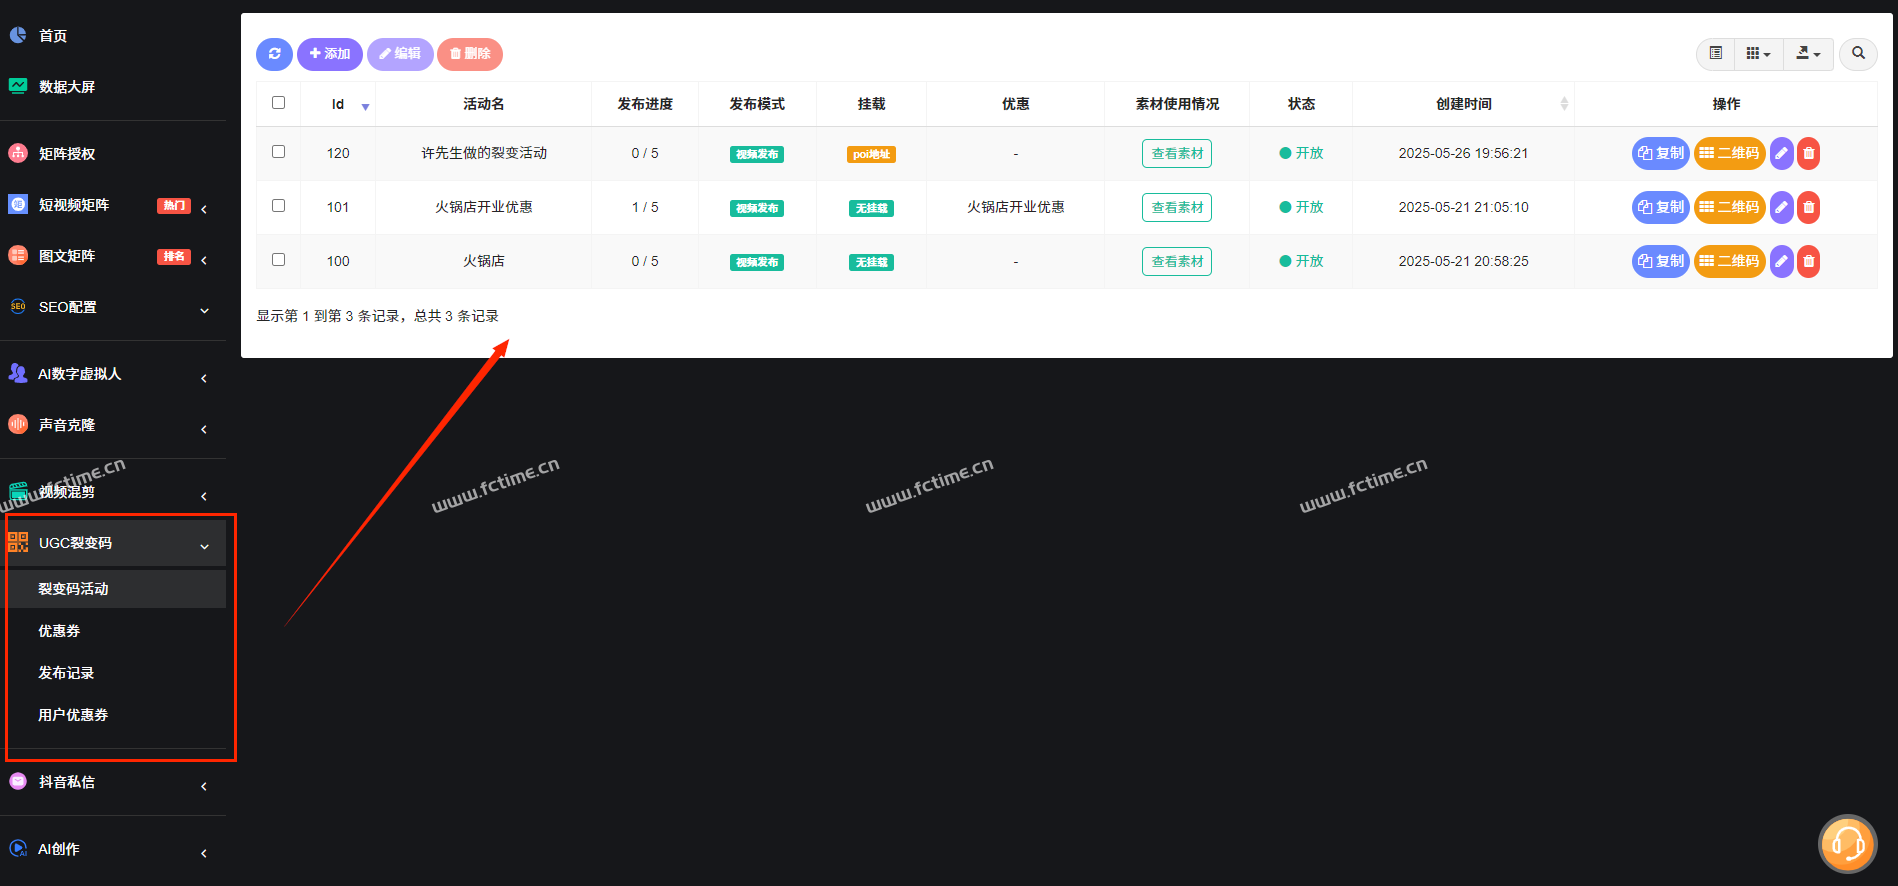1898x886 pixels.
Task: Click the 图文矩阵 sidebar icon
Action: 18,255
